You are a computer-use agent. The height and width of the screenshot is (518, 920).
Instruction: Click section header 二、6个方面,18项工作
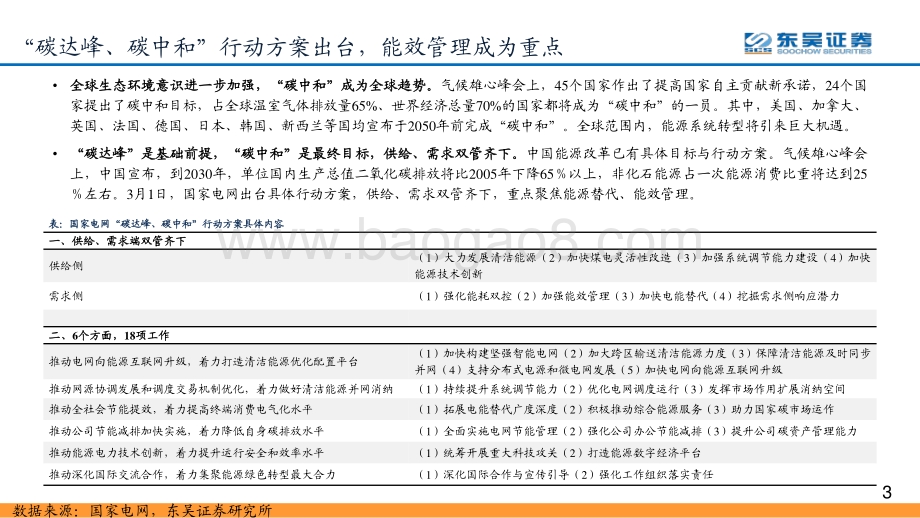109,336
